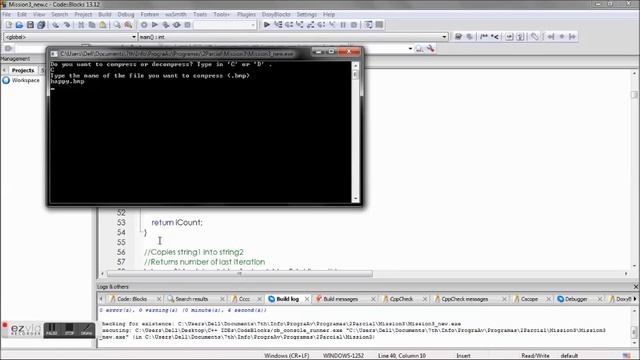Switch to the Cscope tab
Image resolution: width=640 pixels, height=360 pixels.
click(x=529, y=299)
